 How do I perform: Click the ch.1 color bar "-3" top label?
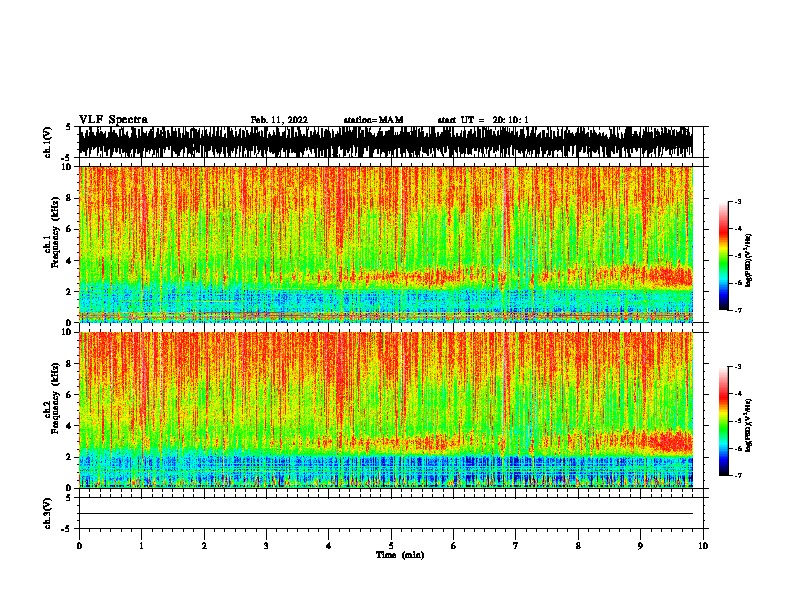click(x=737, y=202)
